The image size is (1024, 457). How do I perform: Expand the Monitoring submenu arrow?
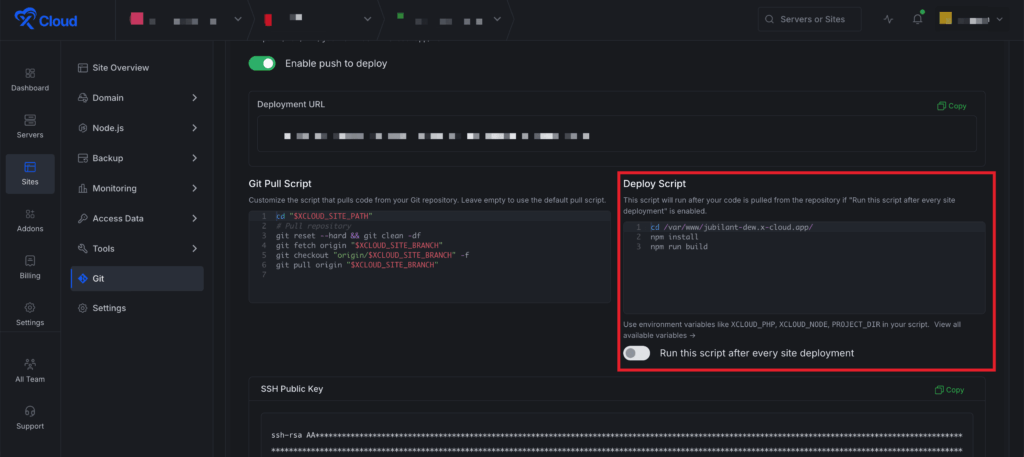[194, 188]
